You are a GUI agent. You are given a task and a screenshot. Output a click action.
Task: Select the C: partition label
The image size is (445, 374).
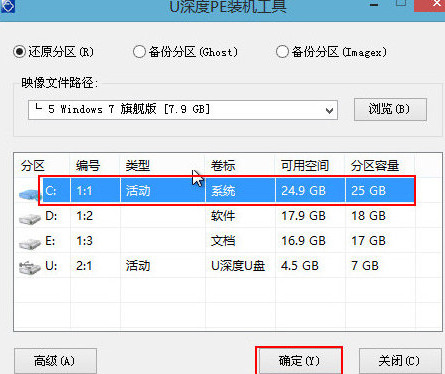(x=51, y=191)
